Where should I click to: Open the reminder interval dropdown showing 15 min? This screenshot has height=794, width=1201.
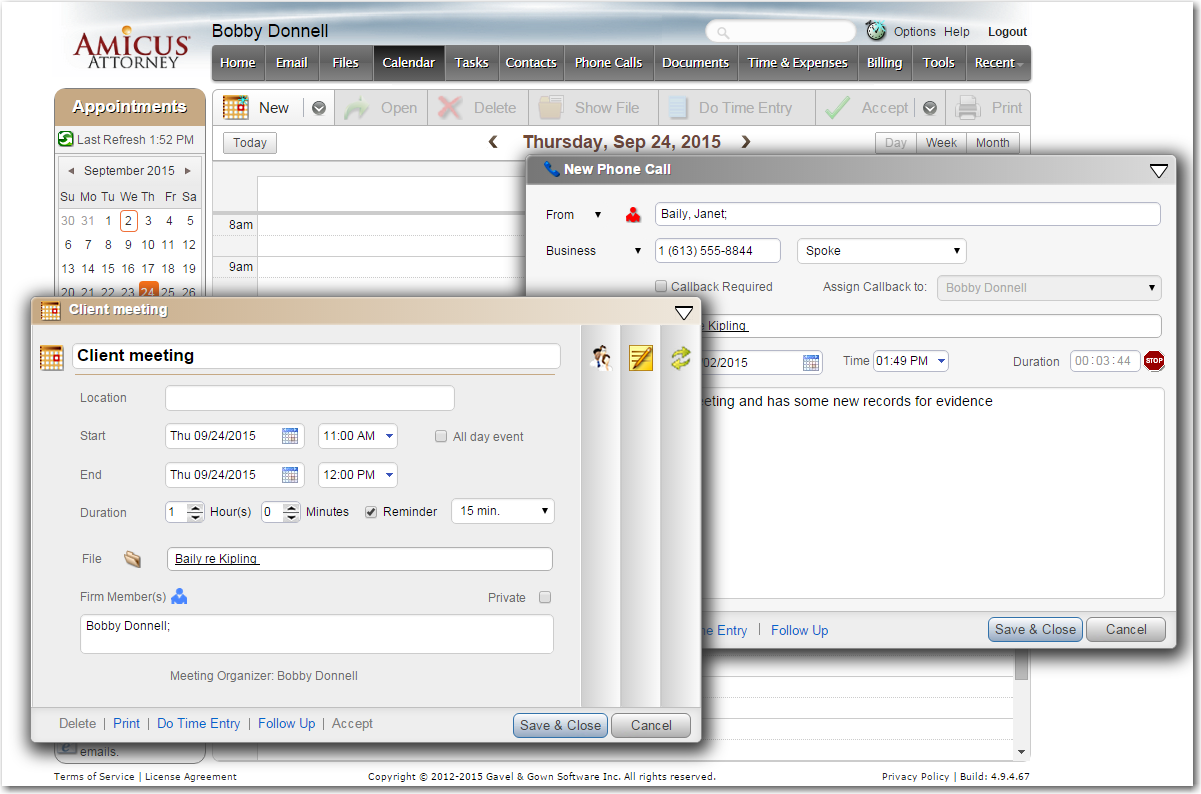pos(502,511)
